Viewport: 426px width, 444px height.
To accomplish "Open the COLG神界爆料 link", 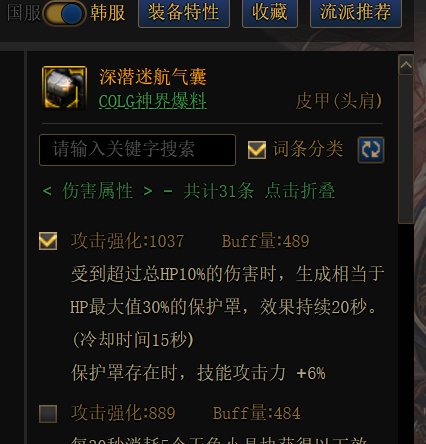I will coord(153,101).
